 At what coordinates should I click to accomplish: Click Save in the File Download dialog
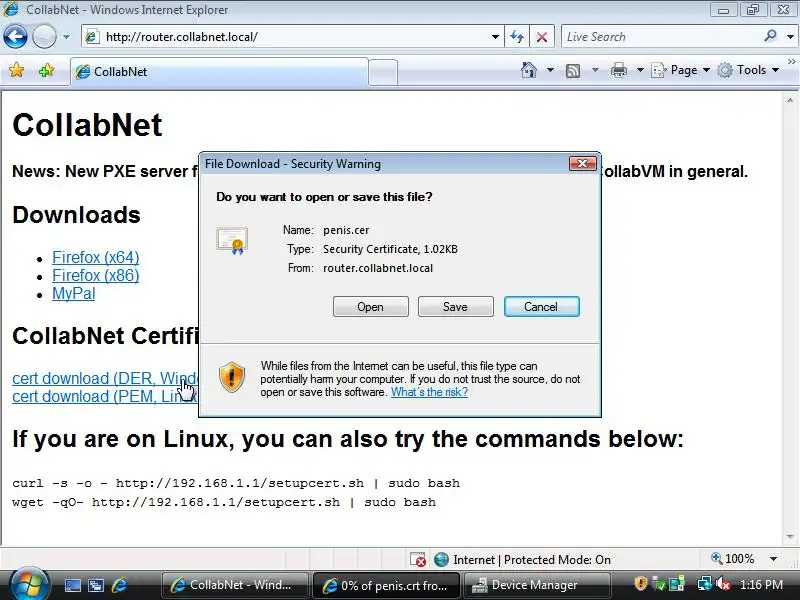[x=456, y=307]
